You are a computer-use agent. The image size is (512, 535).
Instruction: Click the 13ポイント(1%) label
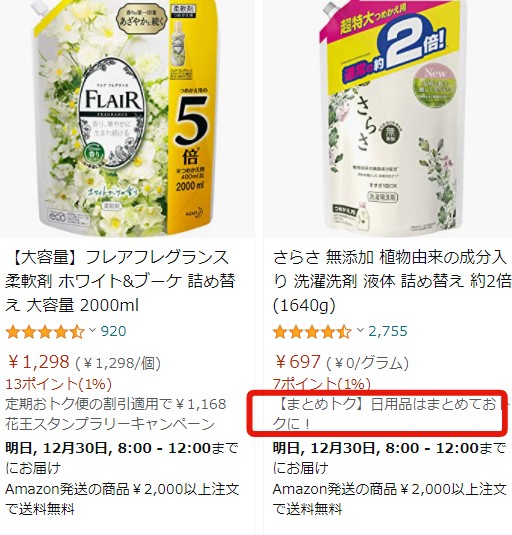[58, 384]
